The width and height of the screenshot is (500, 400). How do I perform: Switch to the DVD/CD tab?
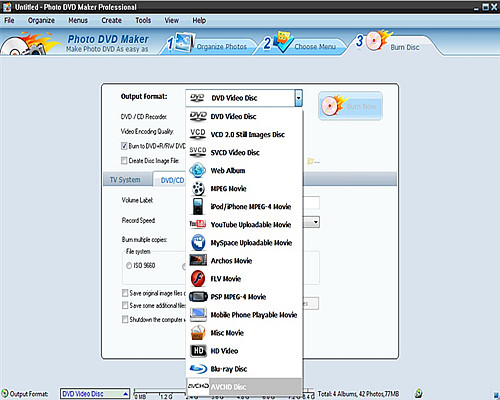(x=170, y=180)
